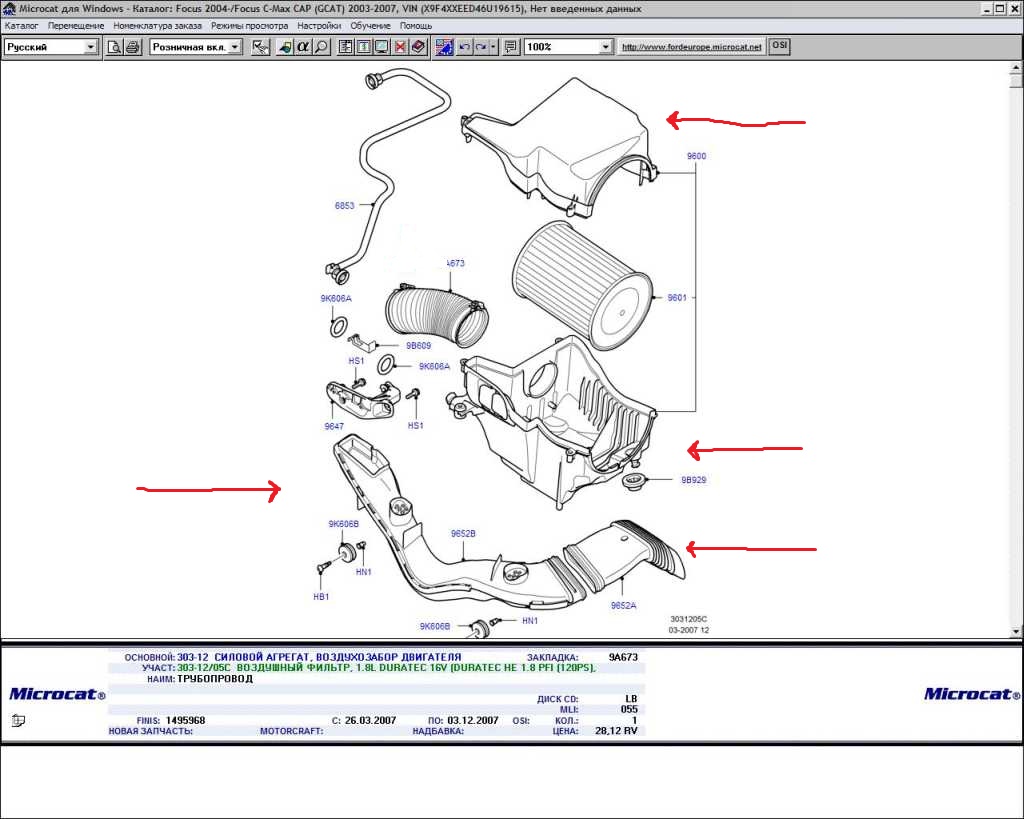The height and width of the screenshot is (819, 1024).
Task: Expand the Розничная вкл. price dropdown
Action: [x=235, y=47]
